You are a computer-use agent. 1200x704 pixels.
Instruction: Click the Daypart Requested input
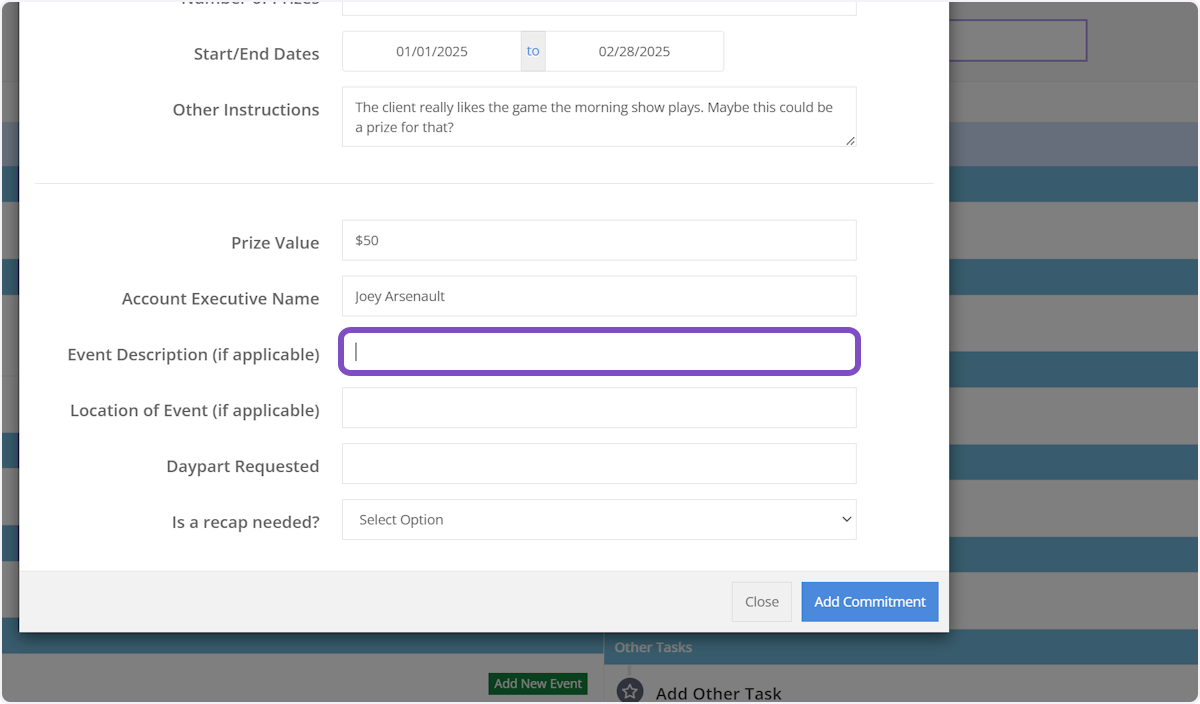pos(599,464)
